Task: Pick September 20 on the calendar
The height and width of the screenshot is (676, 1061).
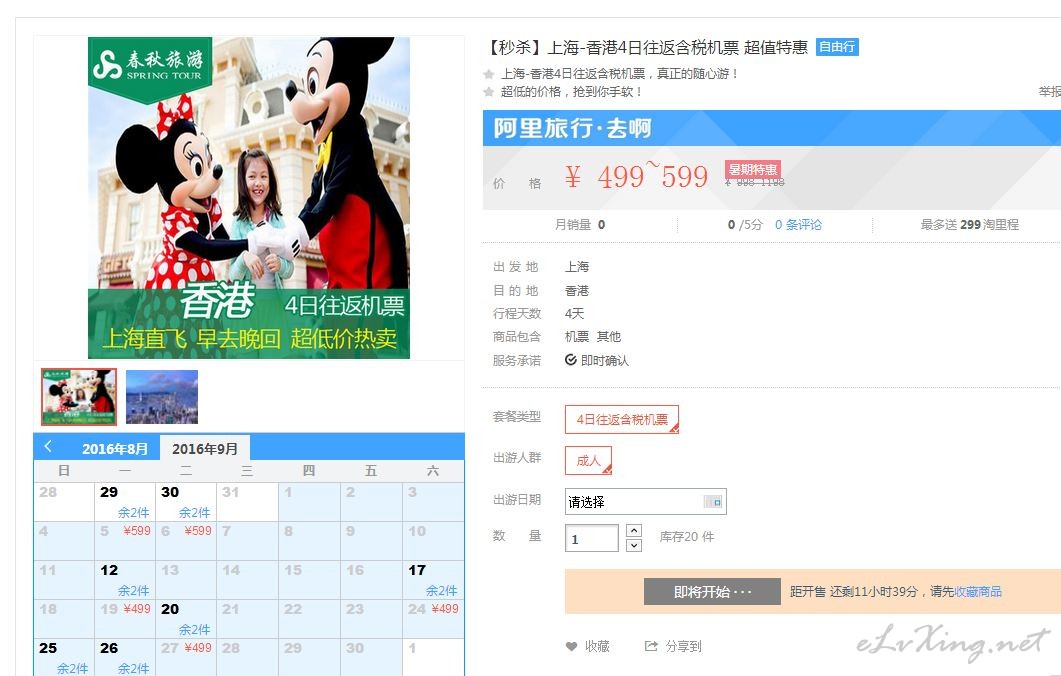Action: click(186, 618)
